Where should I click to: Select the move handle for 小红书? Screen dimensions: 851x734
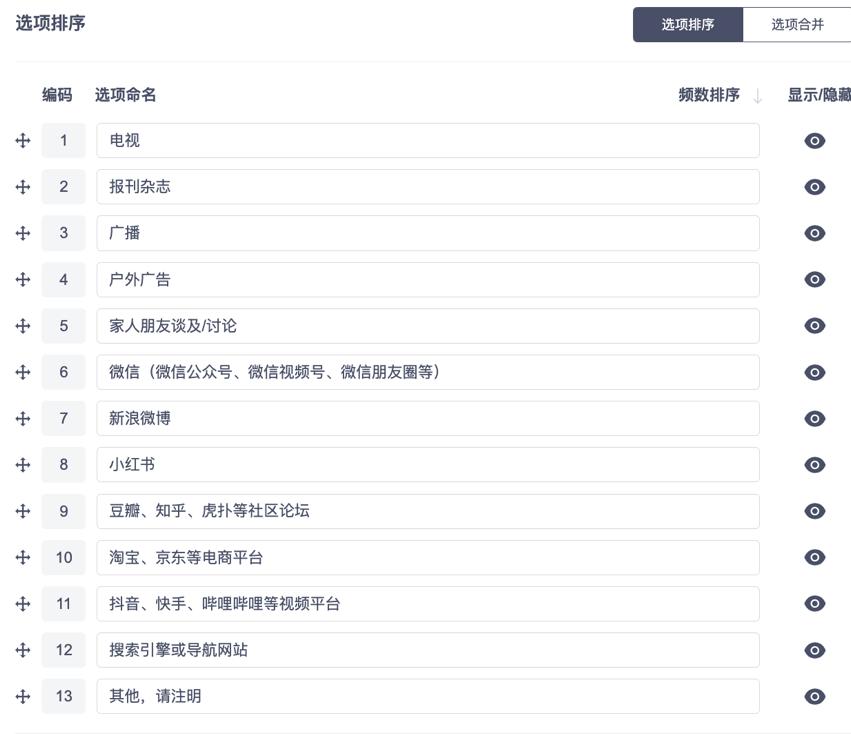click(x=22, y=464)
